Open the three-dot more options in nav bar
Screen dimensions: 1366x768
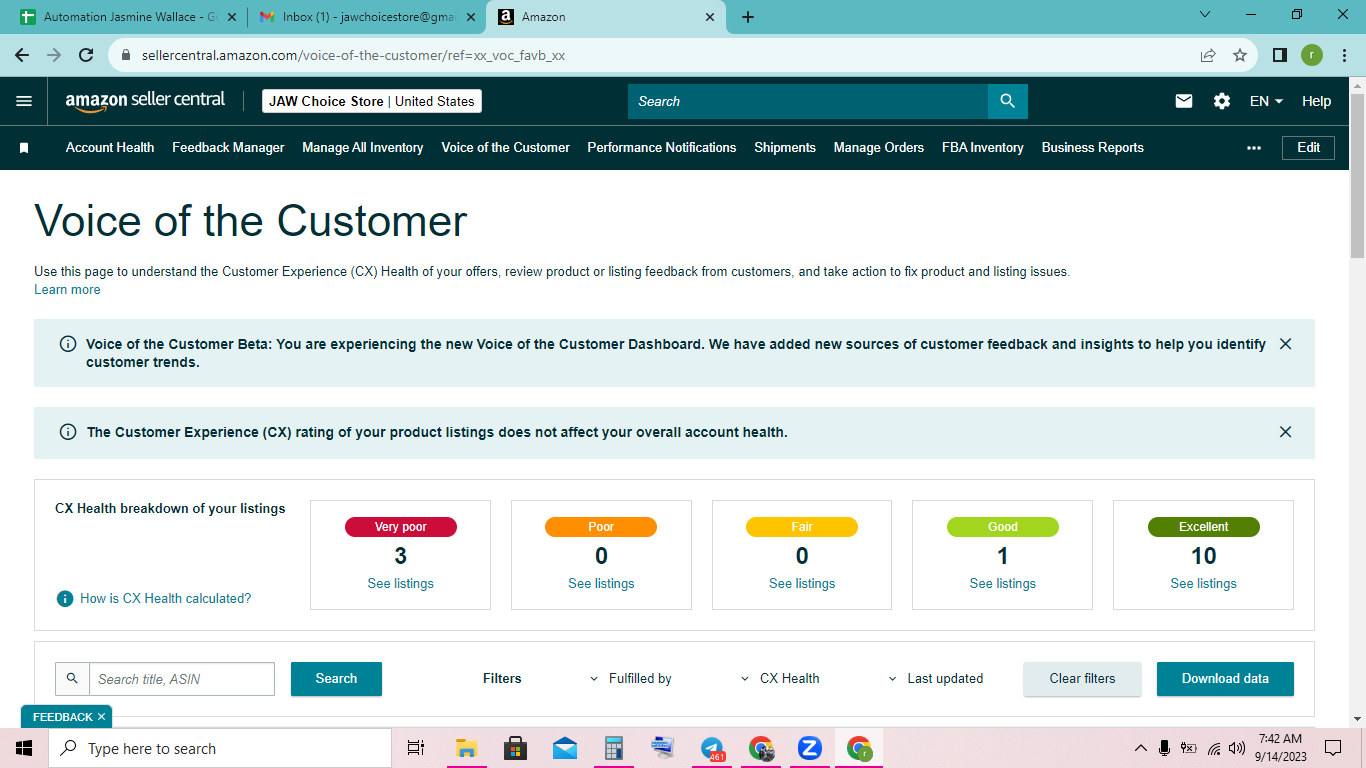[x=1254, y=148]
